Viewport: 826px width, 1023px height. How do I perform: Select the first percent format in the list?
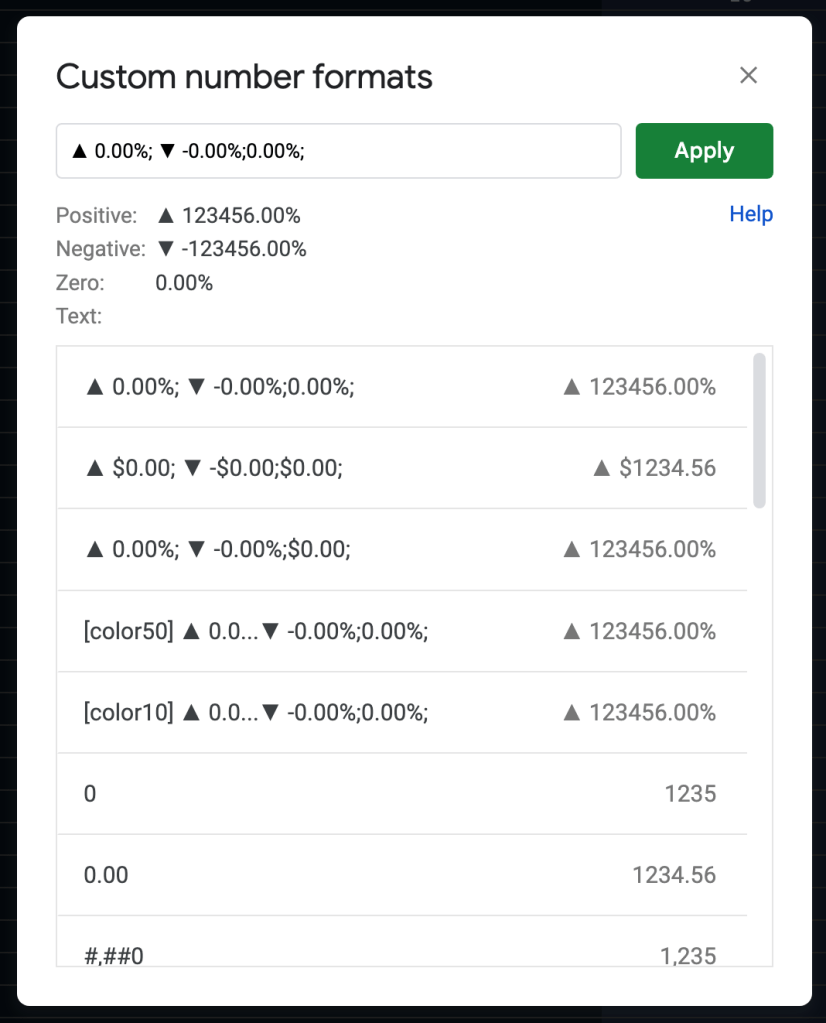(x=220, y=387)
